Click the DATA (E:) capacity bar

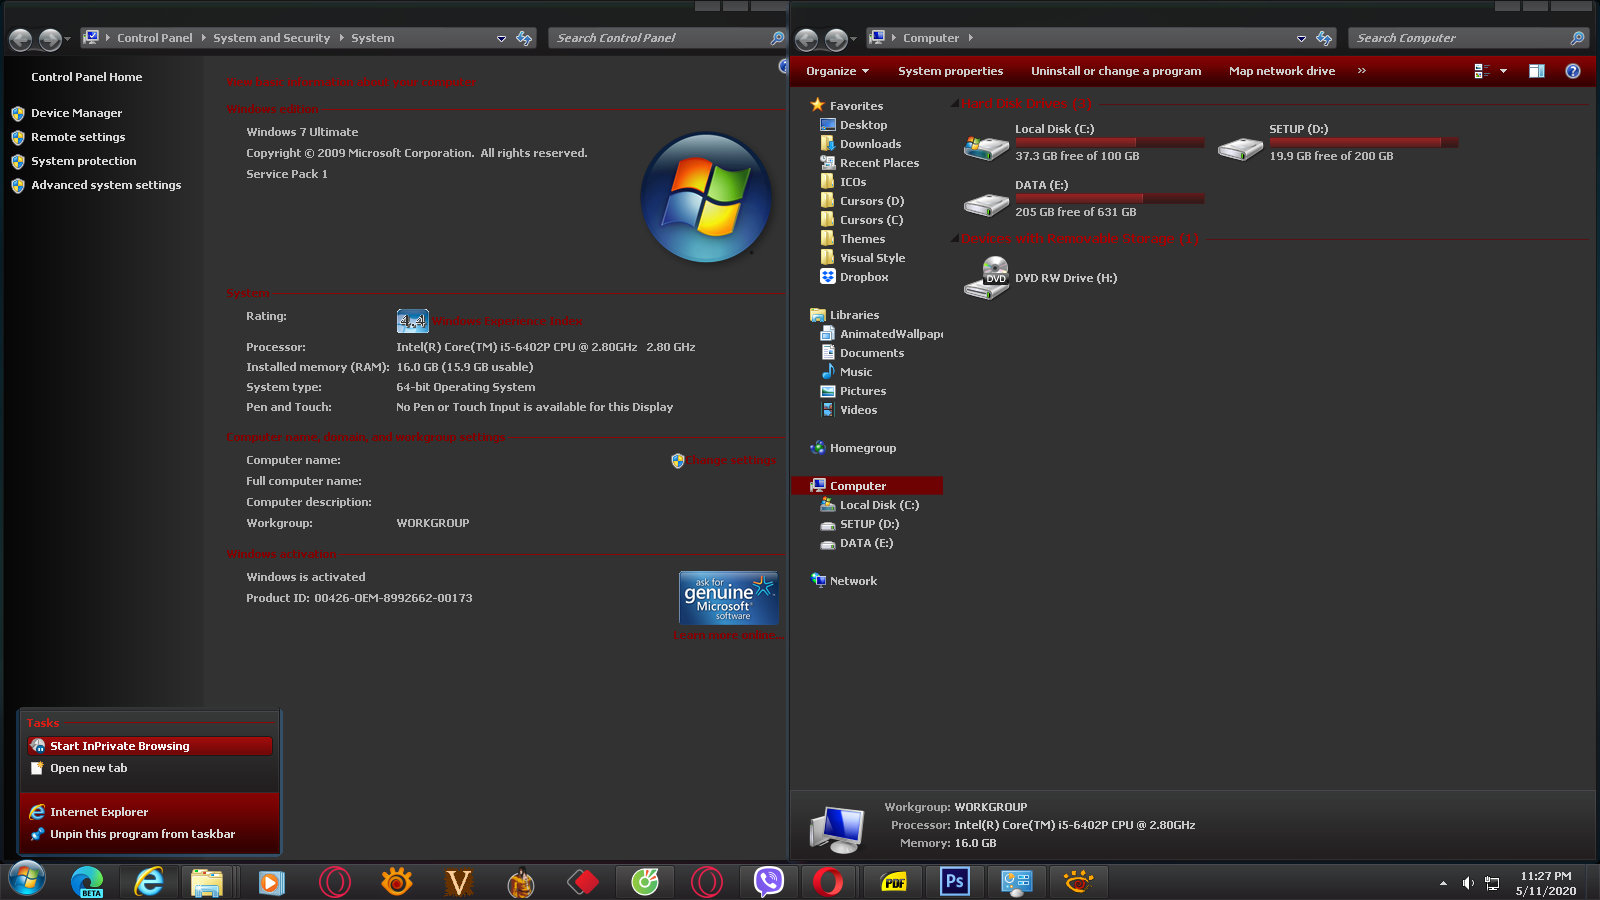(x=1109, y=198)
